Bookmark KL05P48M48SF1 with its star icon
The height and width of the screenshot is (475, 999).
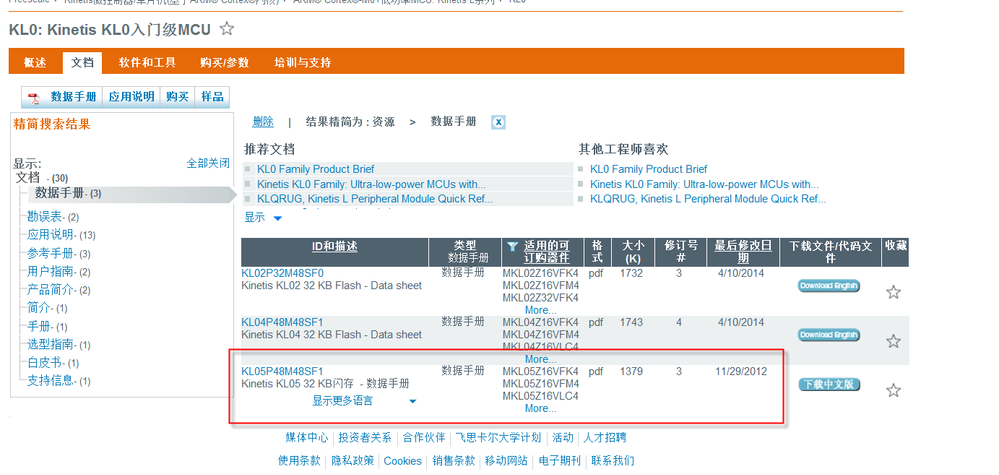[x=893, y=390]
